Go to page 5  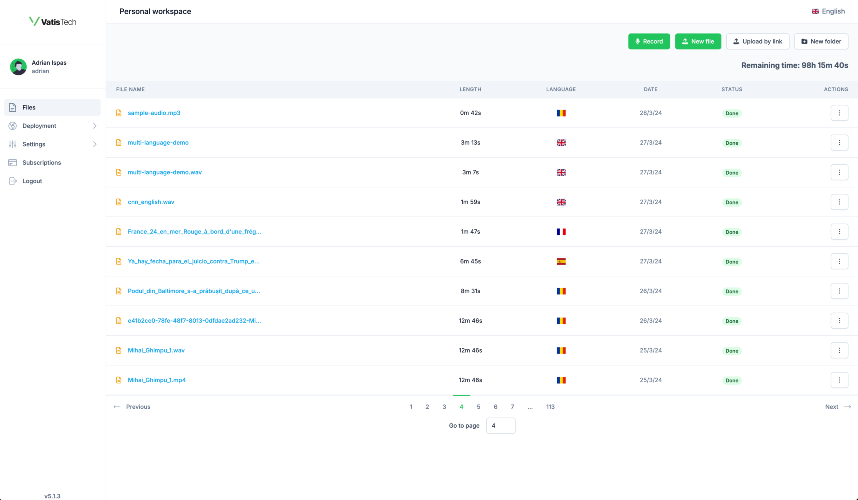coord(478,407)
